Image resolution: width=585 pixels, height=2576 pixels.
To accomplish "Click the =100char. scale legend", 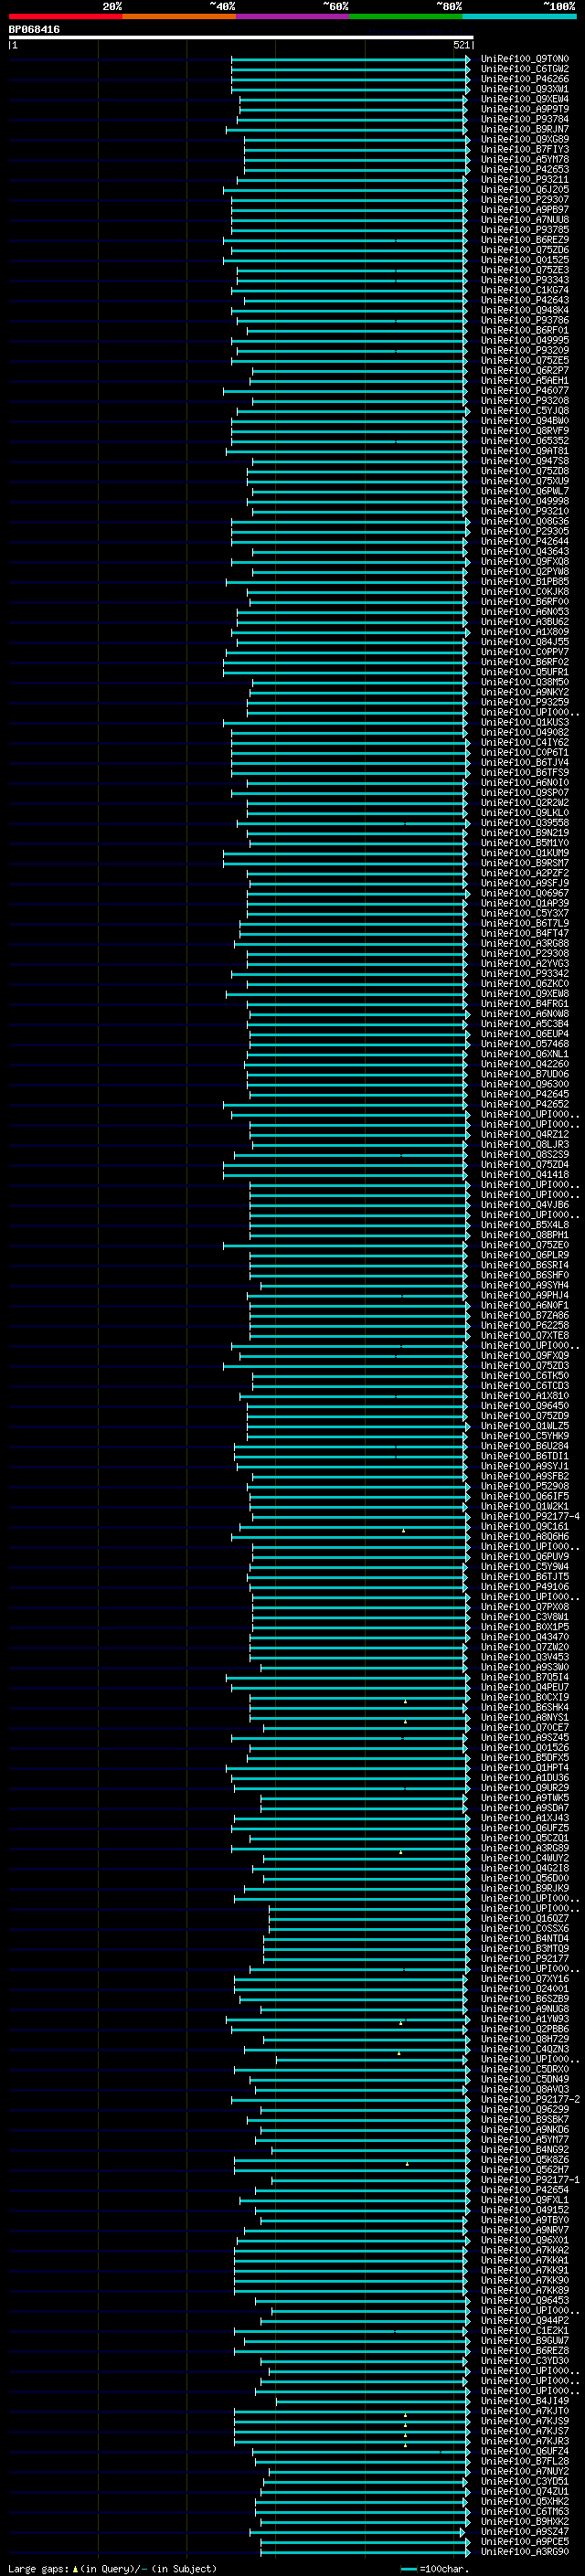I will (x=434, y=2568).
